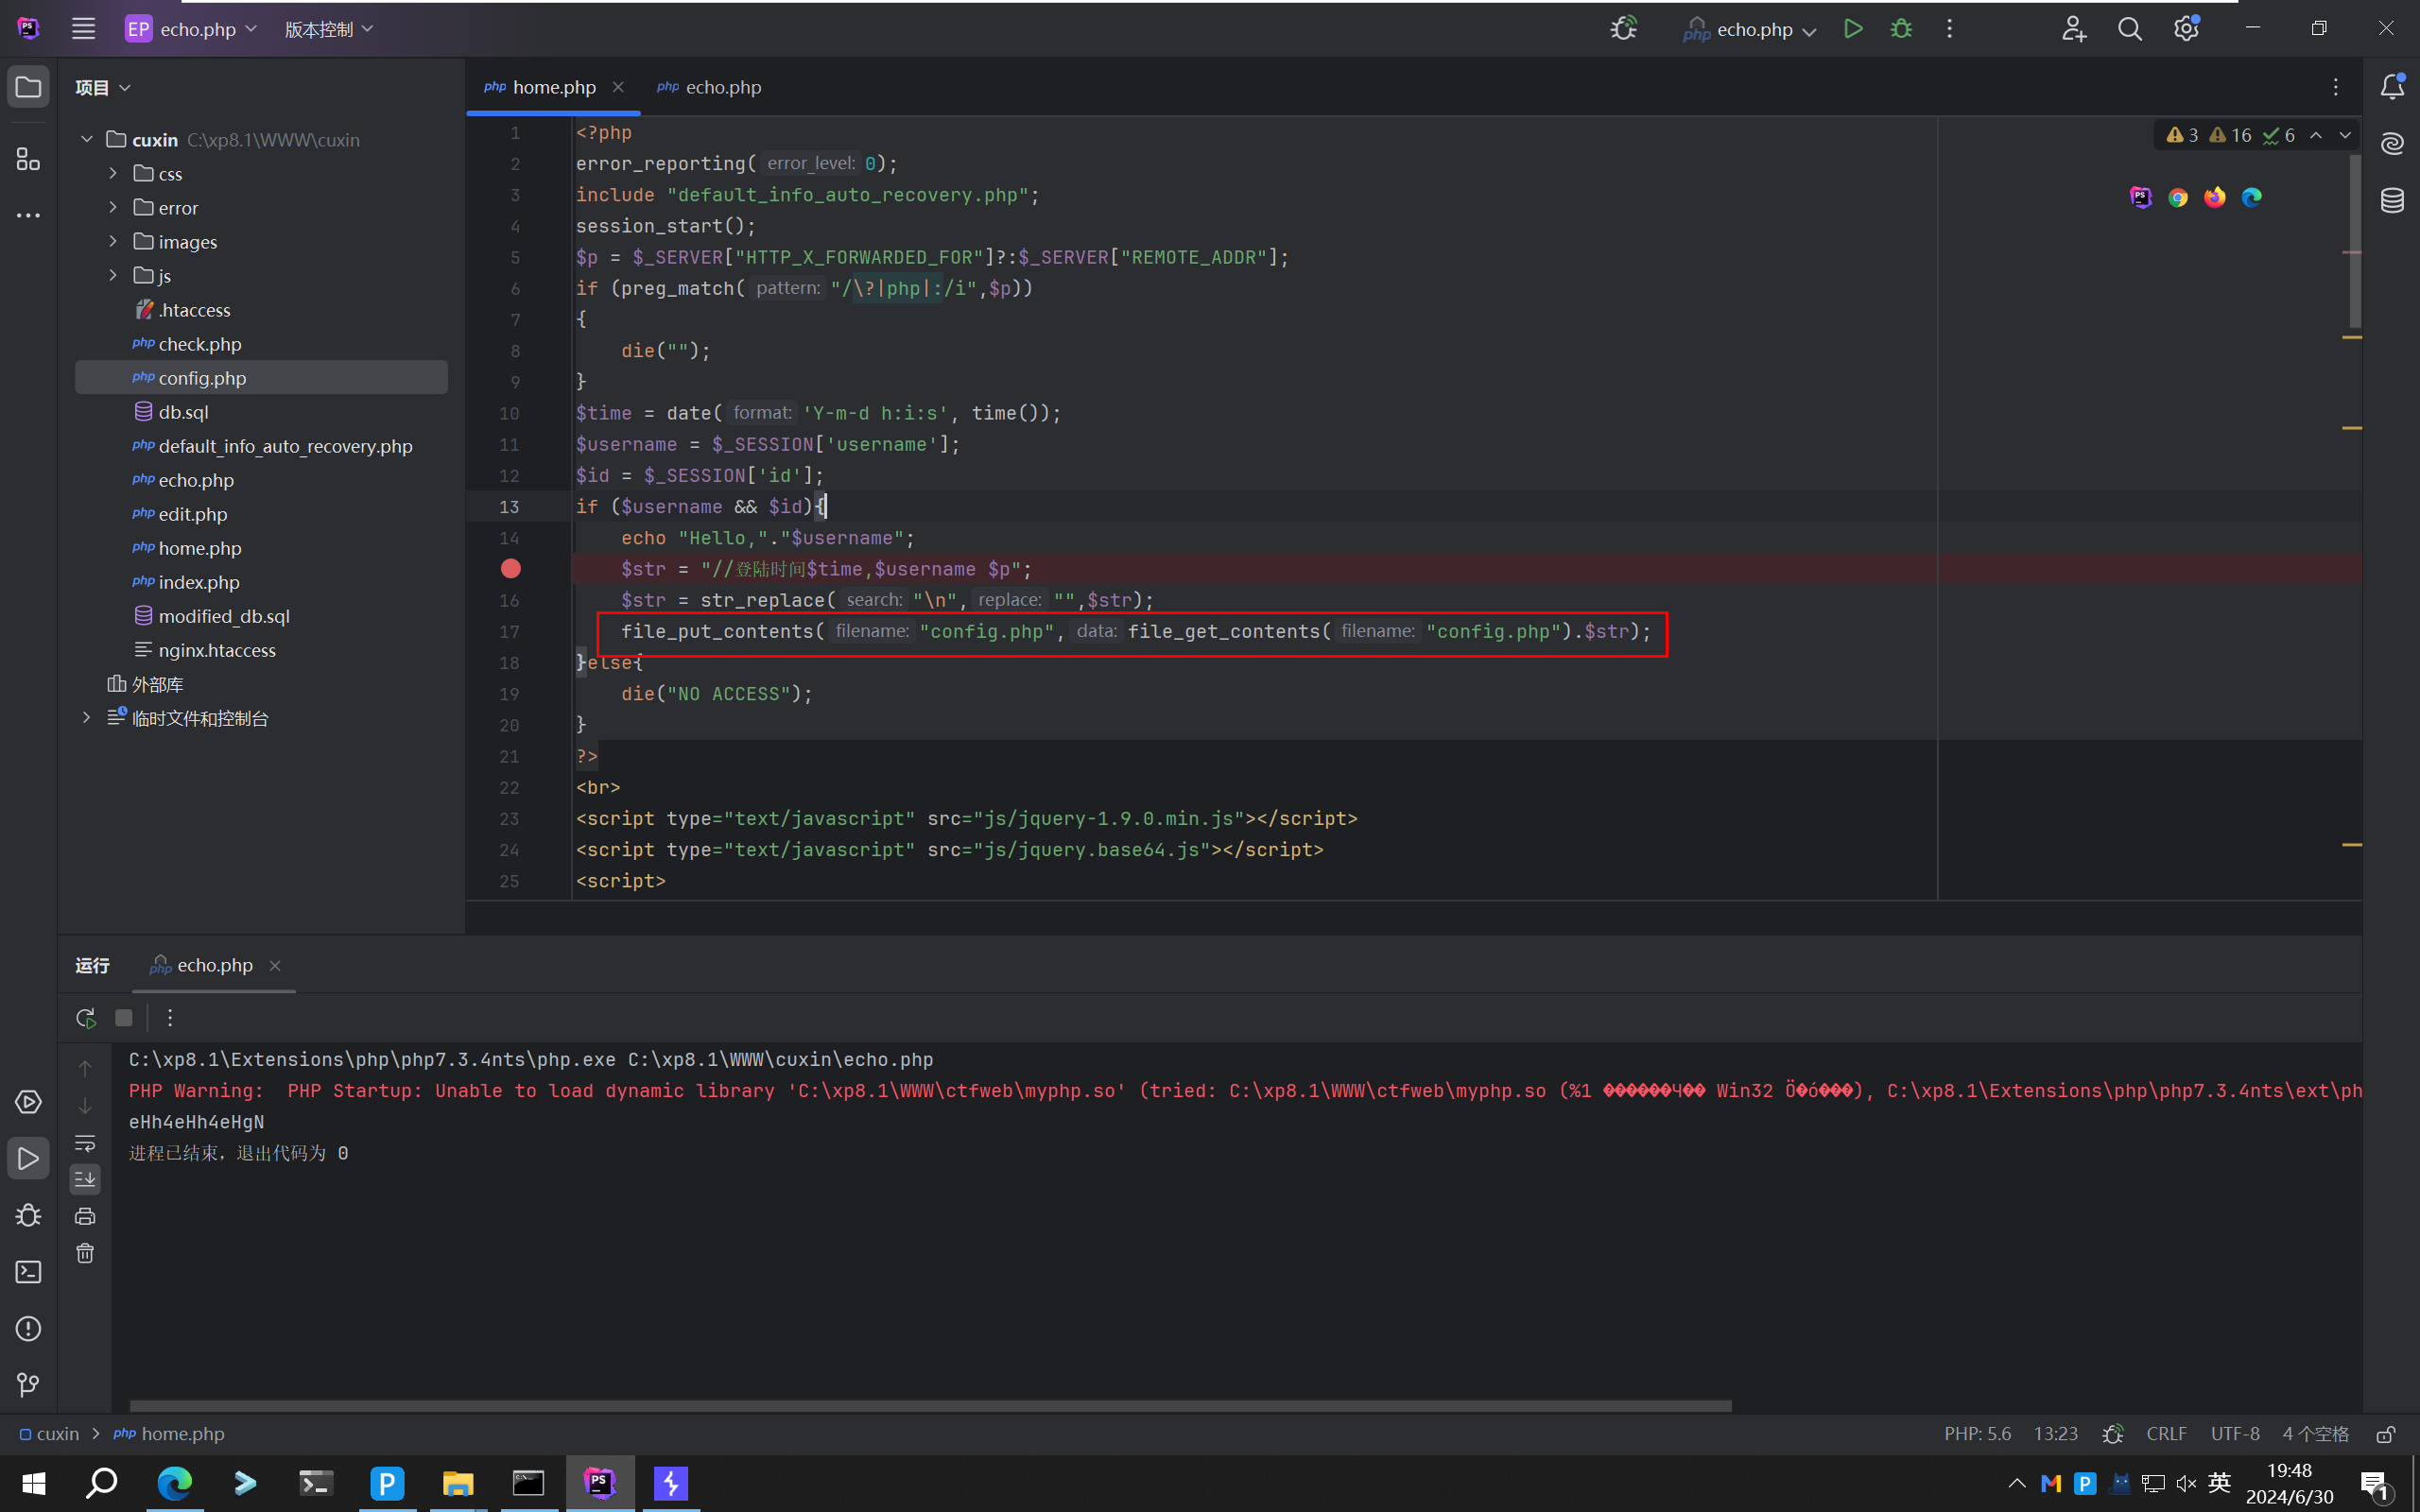Open AI Assistant spiral icon
Screen dimensions: 2420x1512
click(x=2392, y=144)
